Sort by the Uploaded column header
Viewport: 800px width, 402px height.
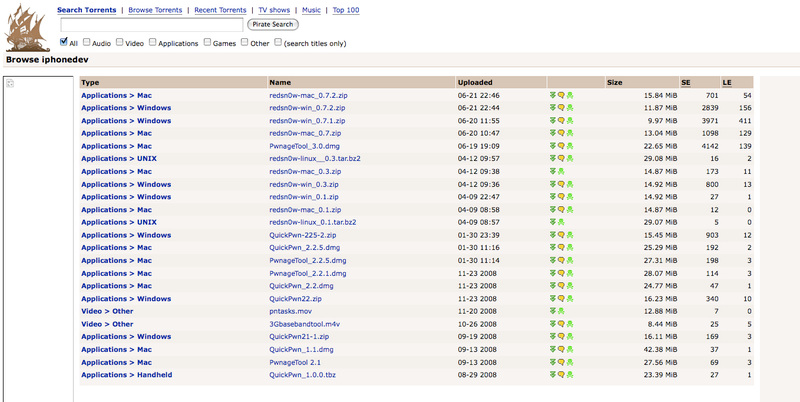point(475,82)
